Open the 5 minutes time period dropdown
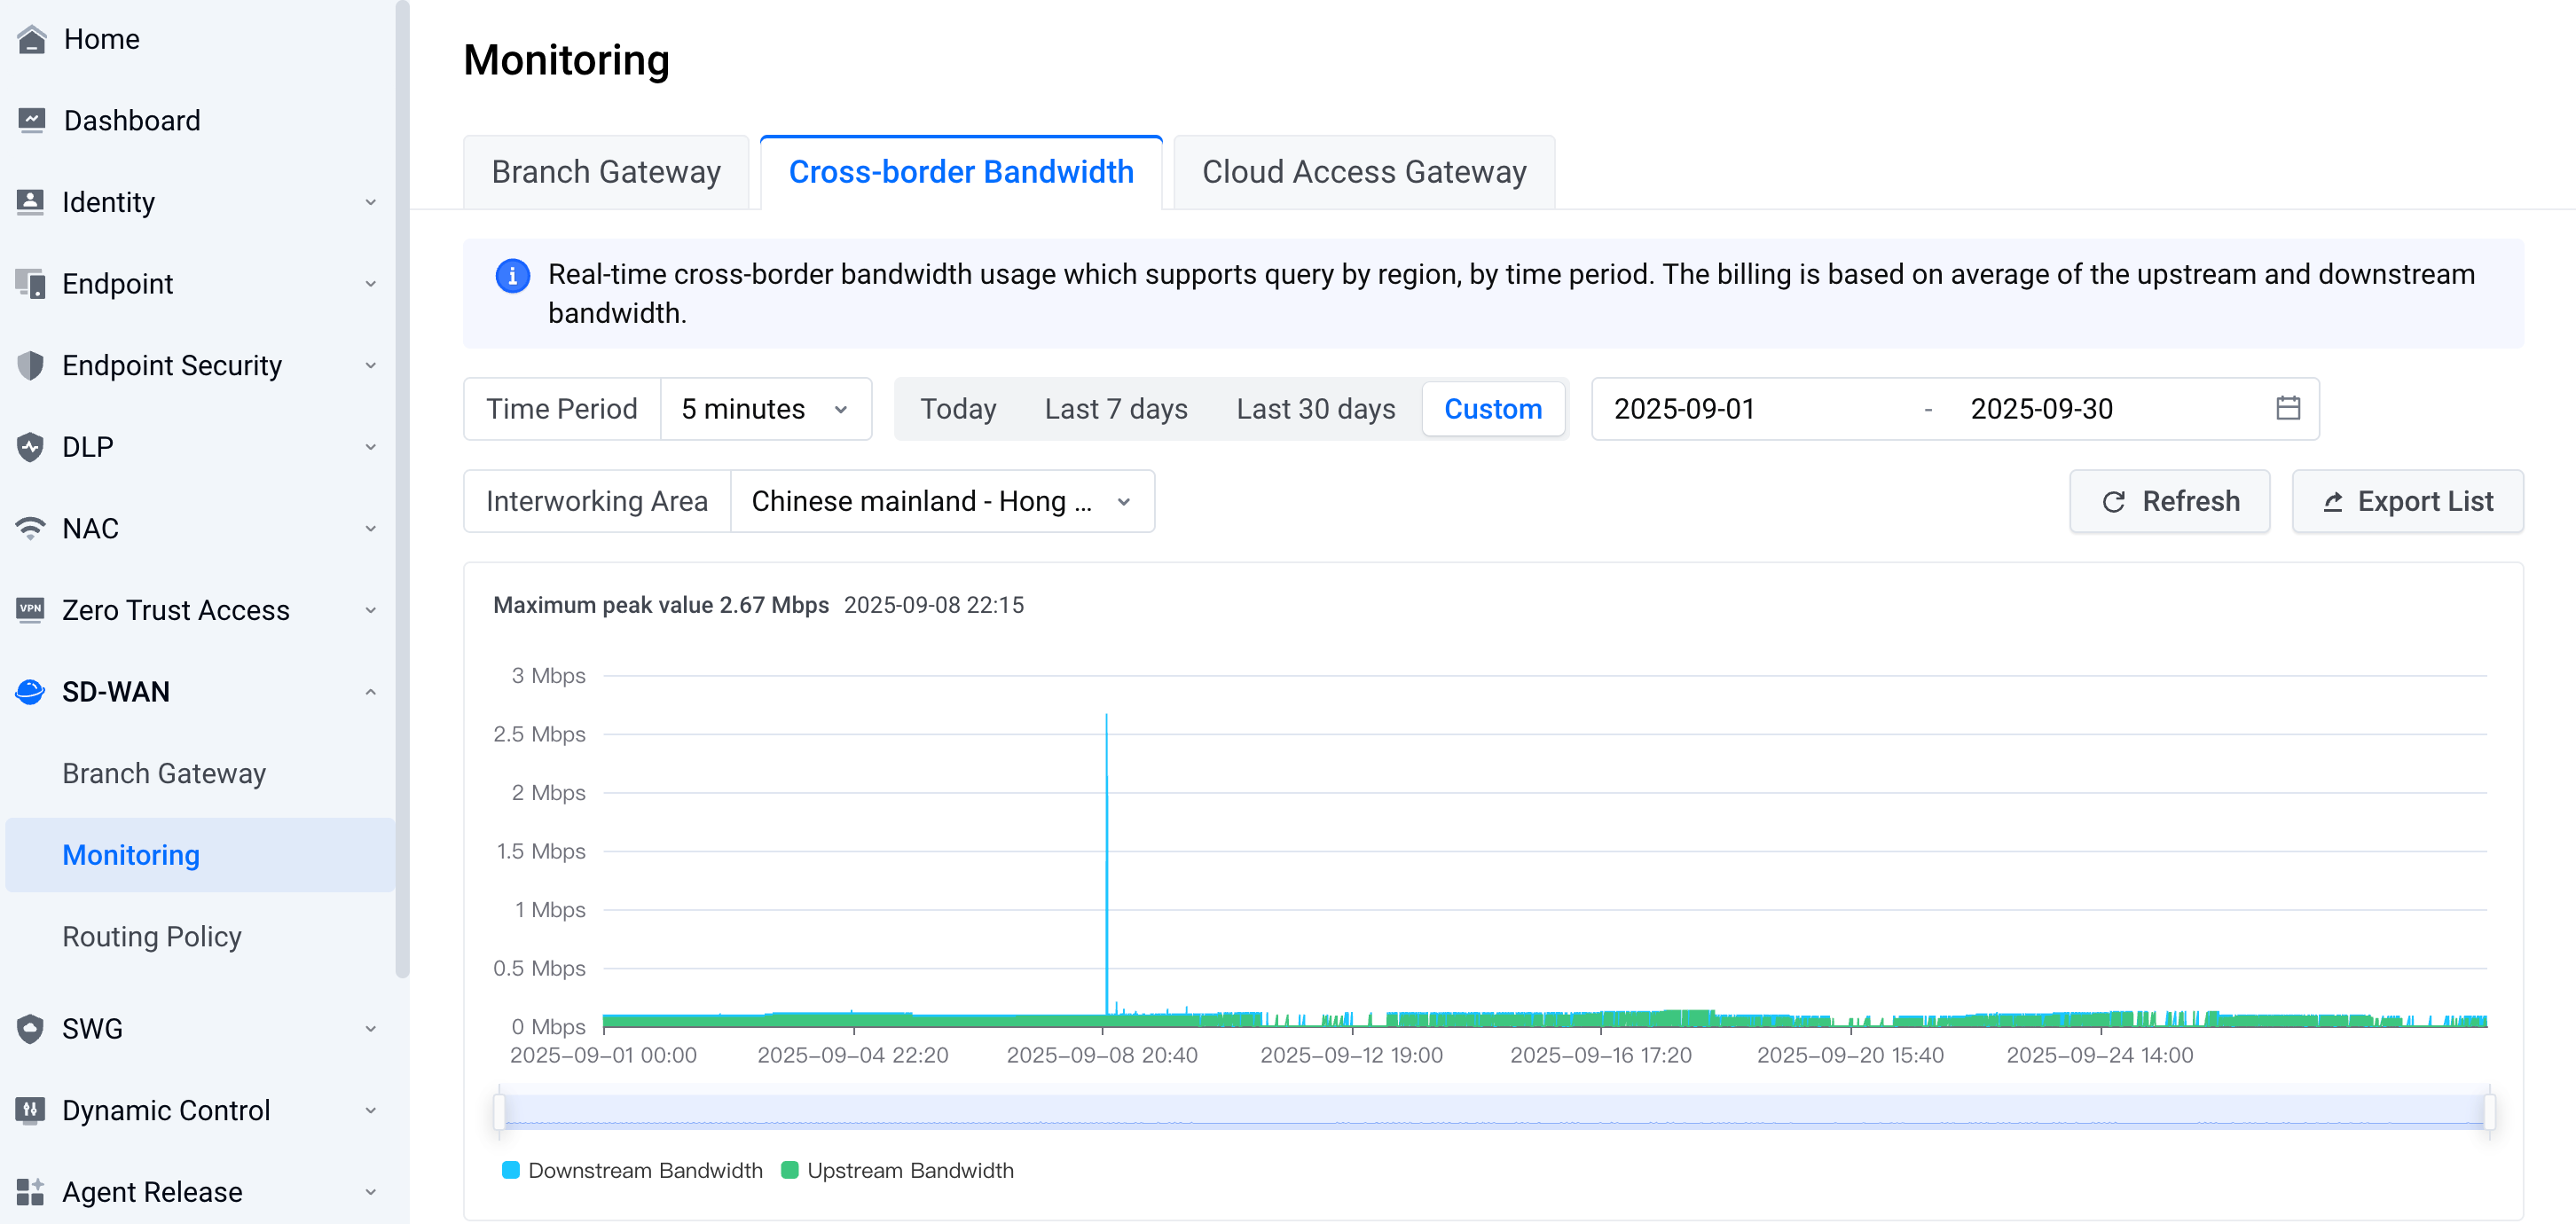Viewport: 2576px width, 1224px height. pos(765,408)
